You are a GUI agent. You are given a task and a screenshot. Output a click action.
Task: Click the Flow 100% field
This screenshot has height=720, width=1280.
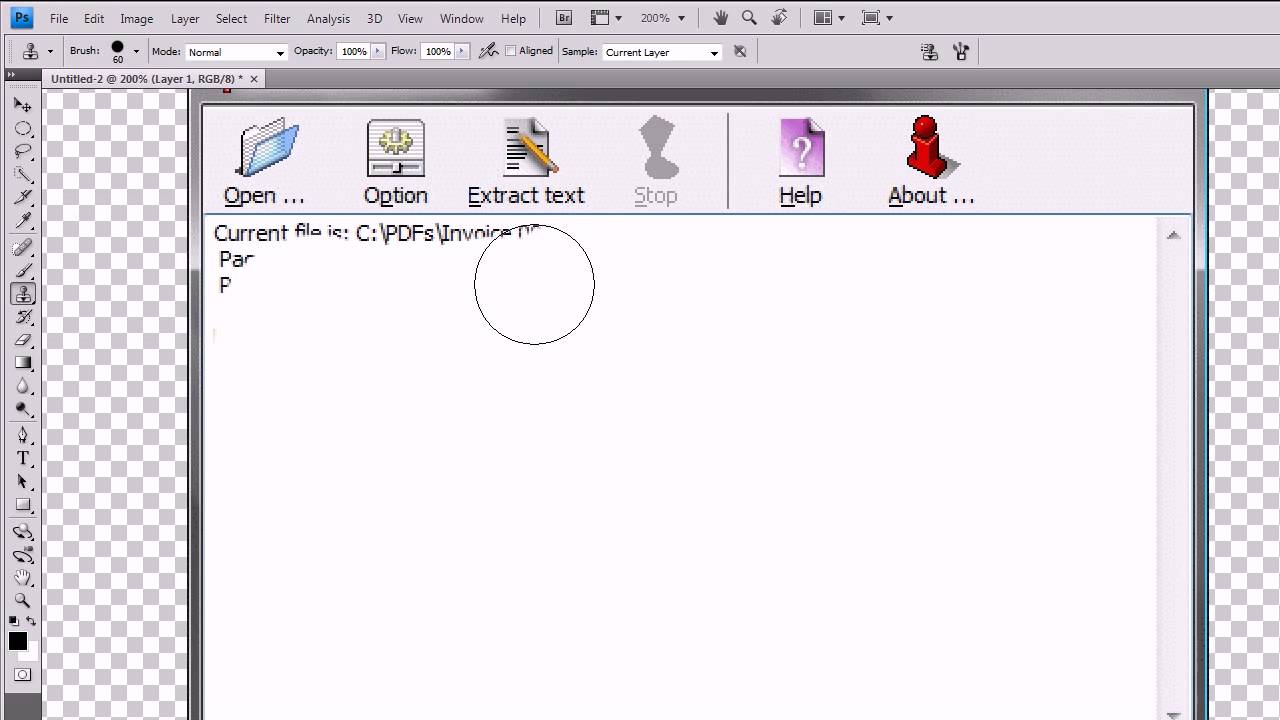coord(437,51)
